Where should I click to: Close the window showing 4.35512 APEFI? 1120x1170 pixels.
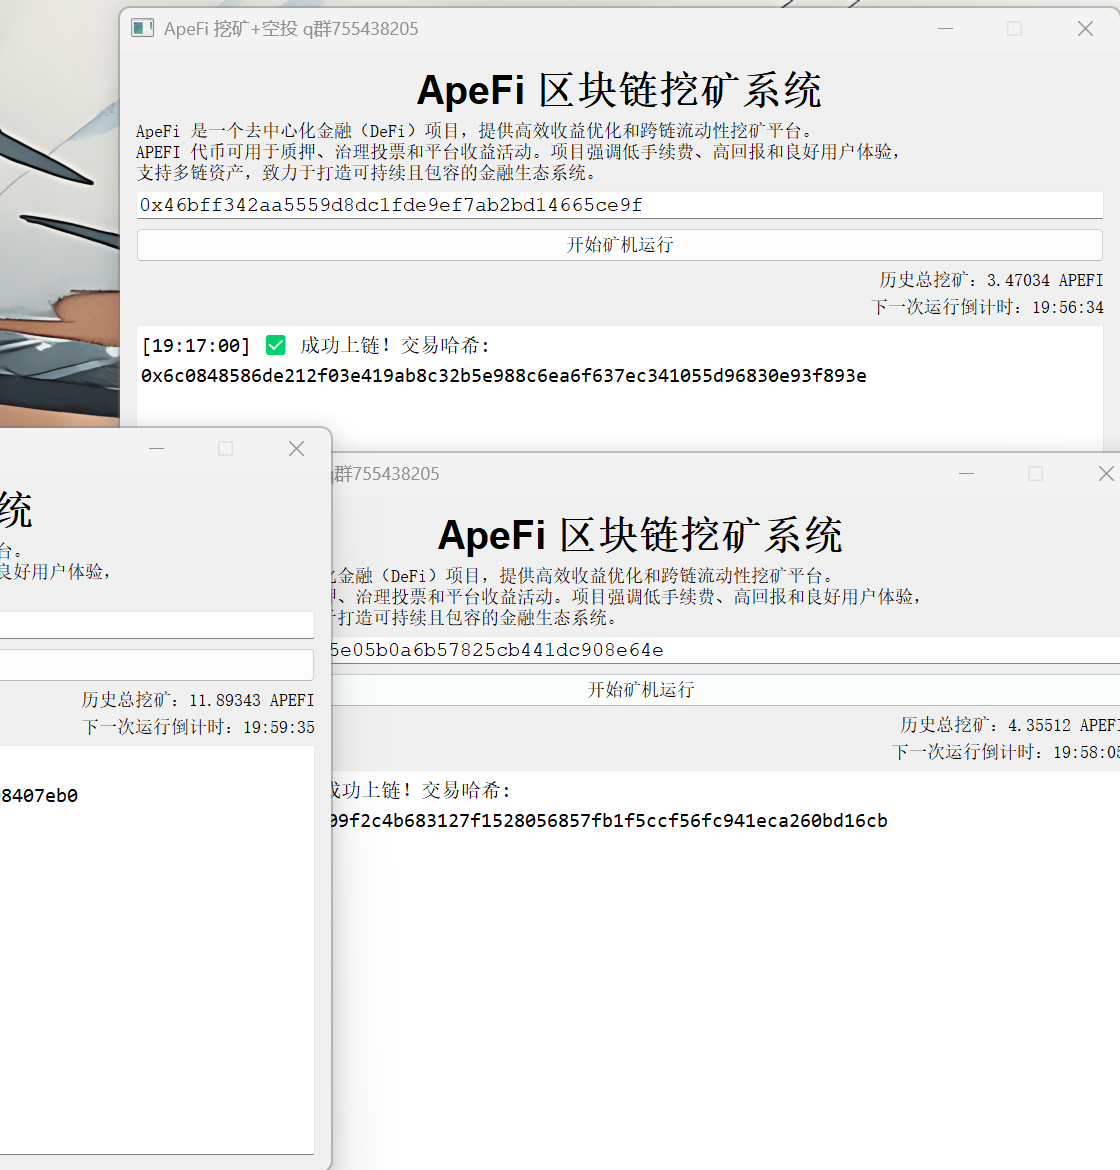coord(1105,473)
